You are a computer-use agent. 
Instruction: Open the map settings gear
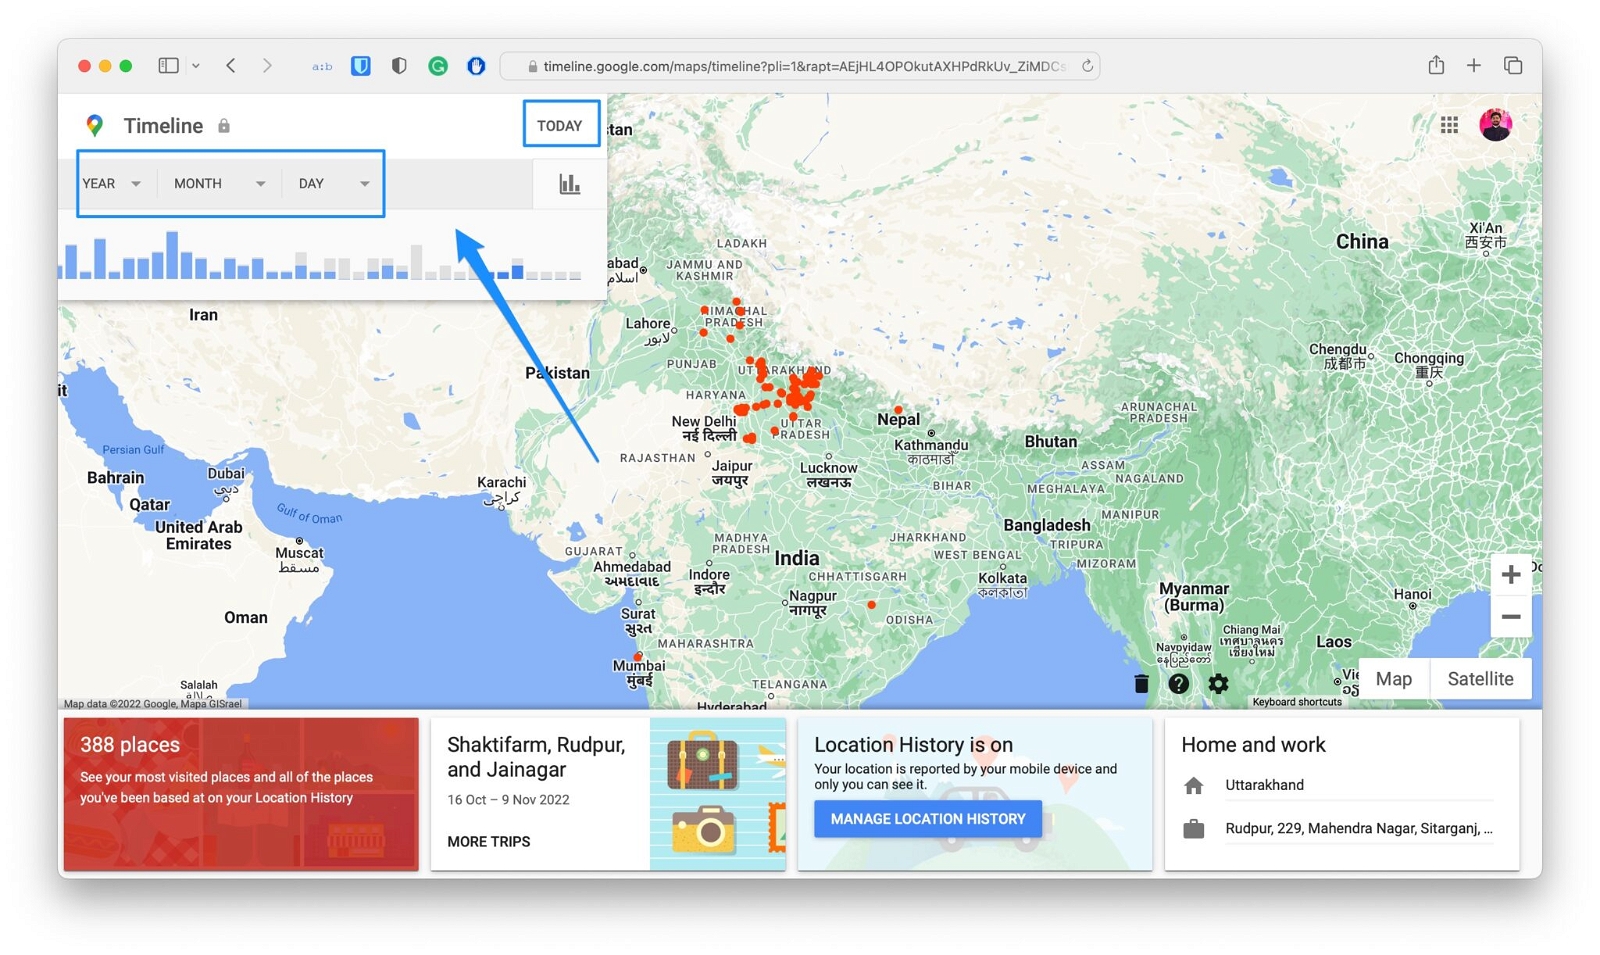[1218, 684]
